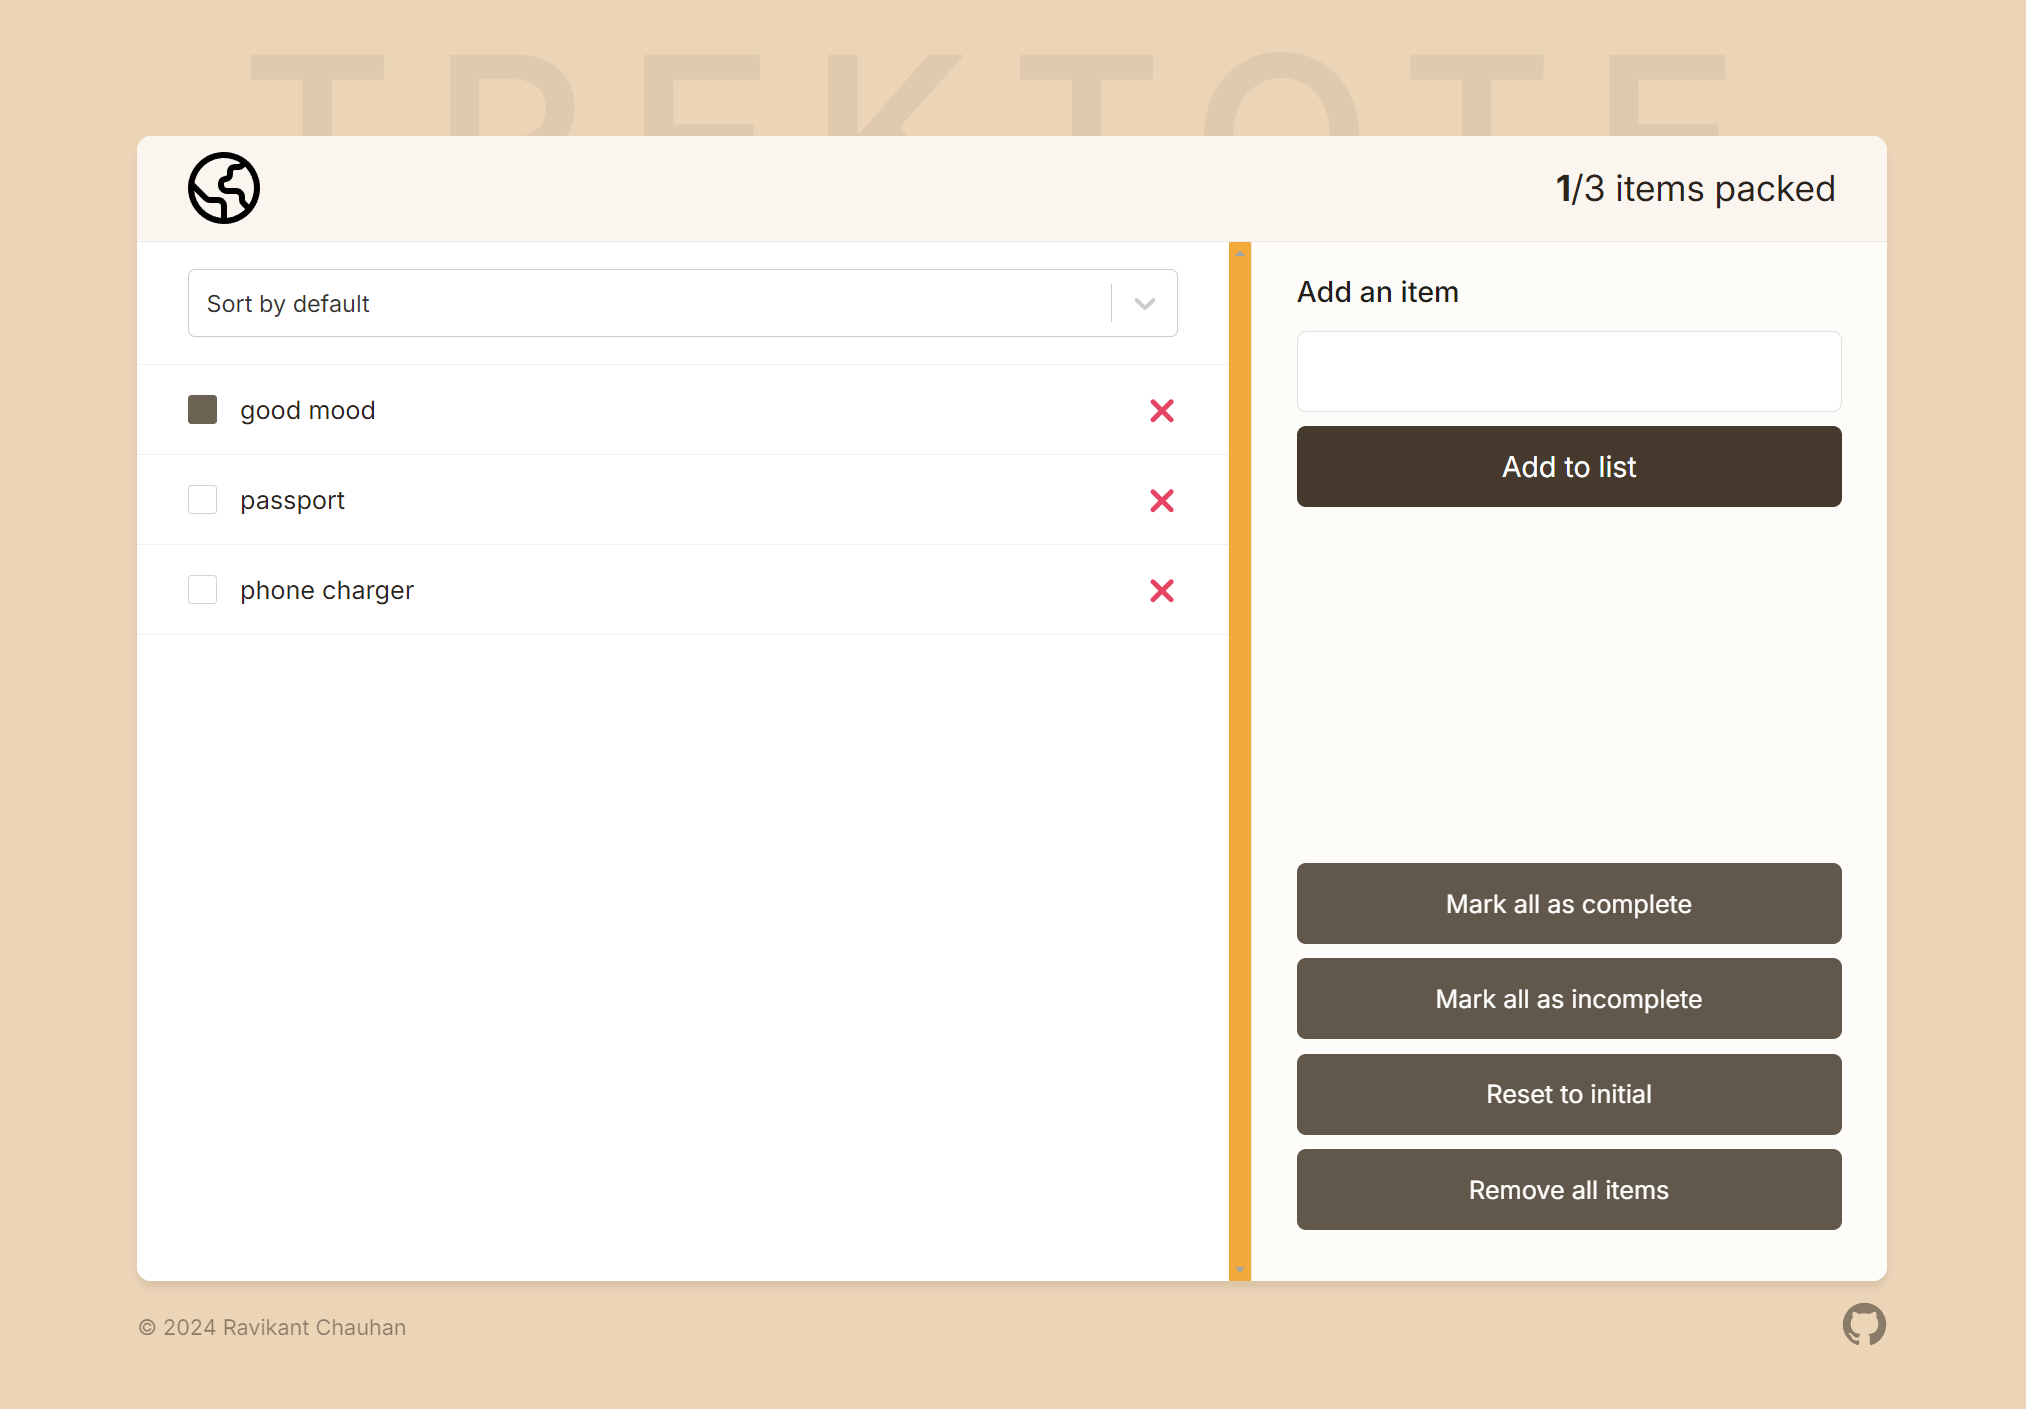The width and height of the screenshot is (2026, 1409).
Task: Click Remove all items button
Action: click(x=1568, y=1190)
